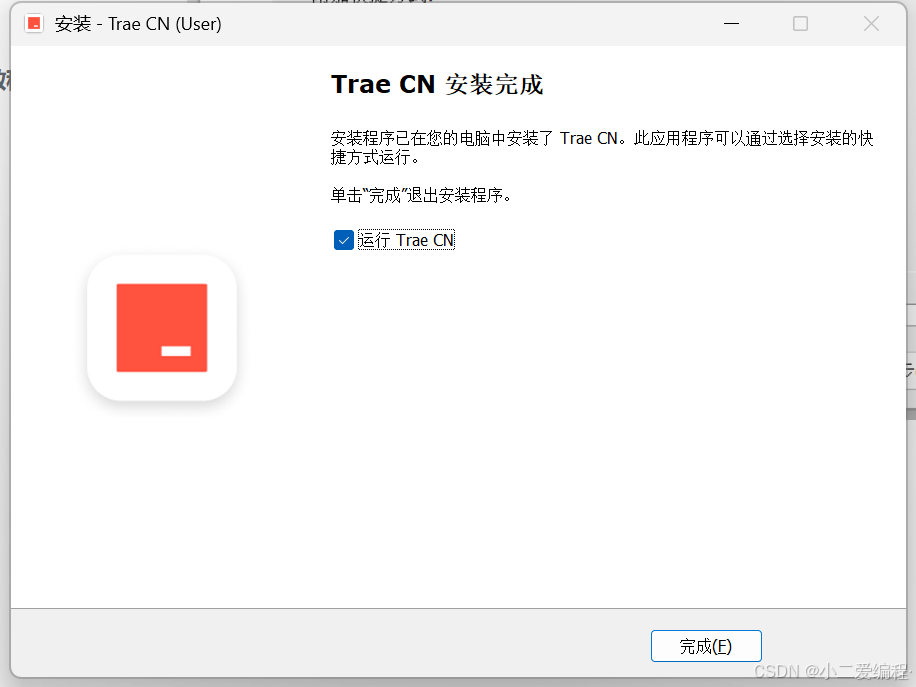
Task: Click empty title bar area beside minimize
Action: [467, 24]
